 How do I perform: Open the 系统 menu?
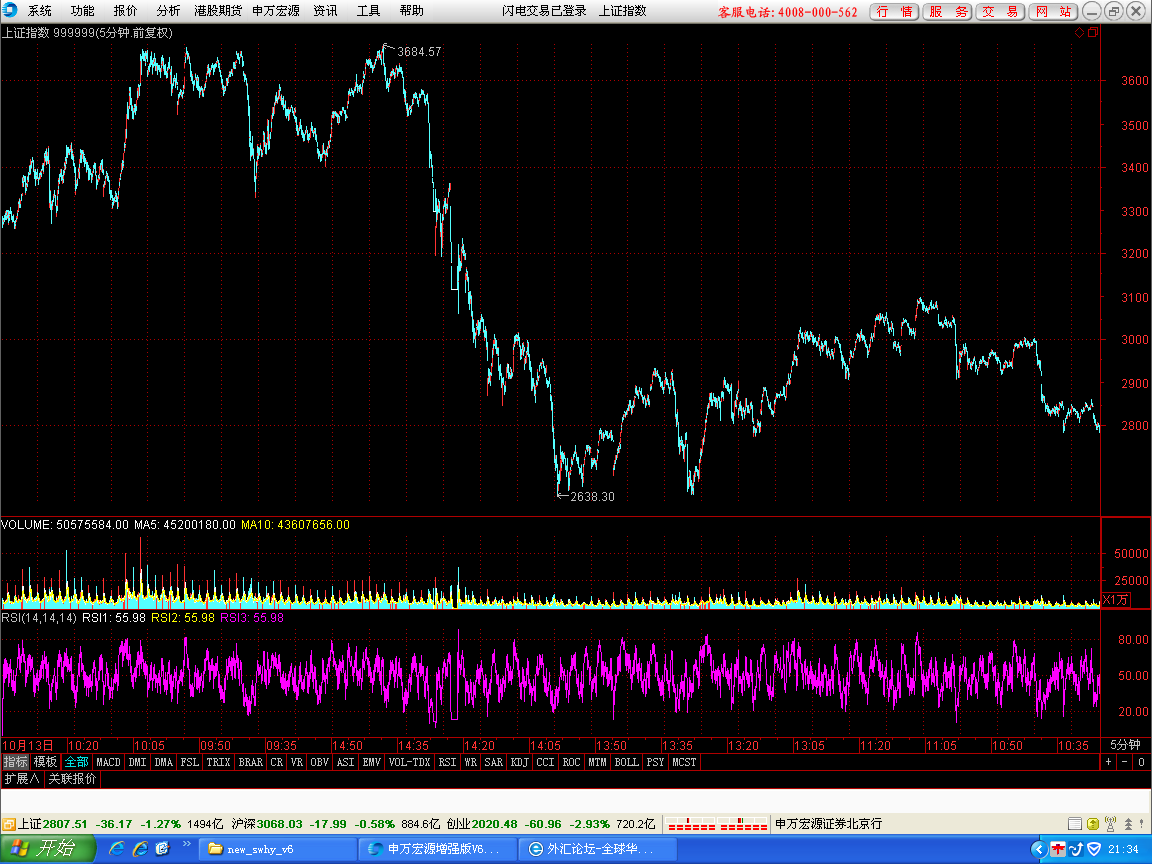(x=40, y=11)
